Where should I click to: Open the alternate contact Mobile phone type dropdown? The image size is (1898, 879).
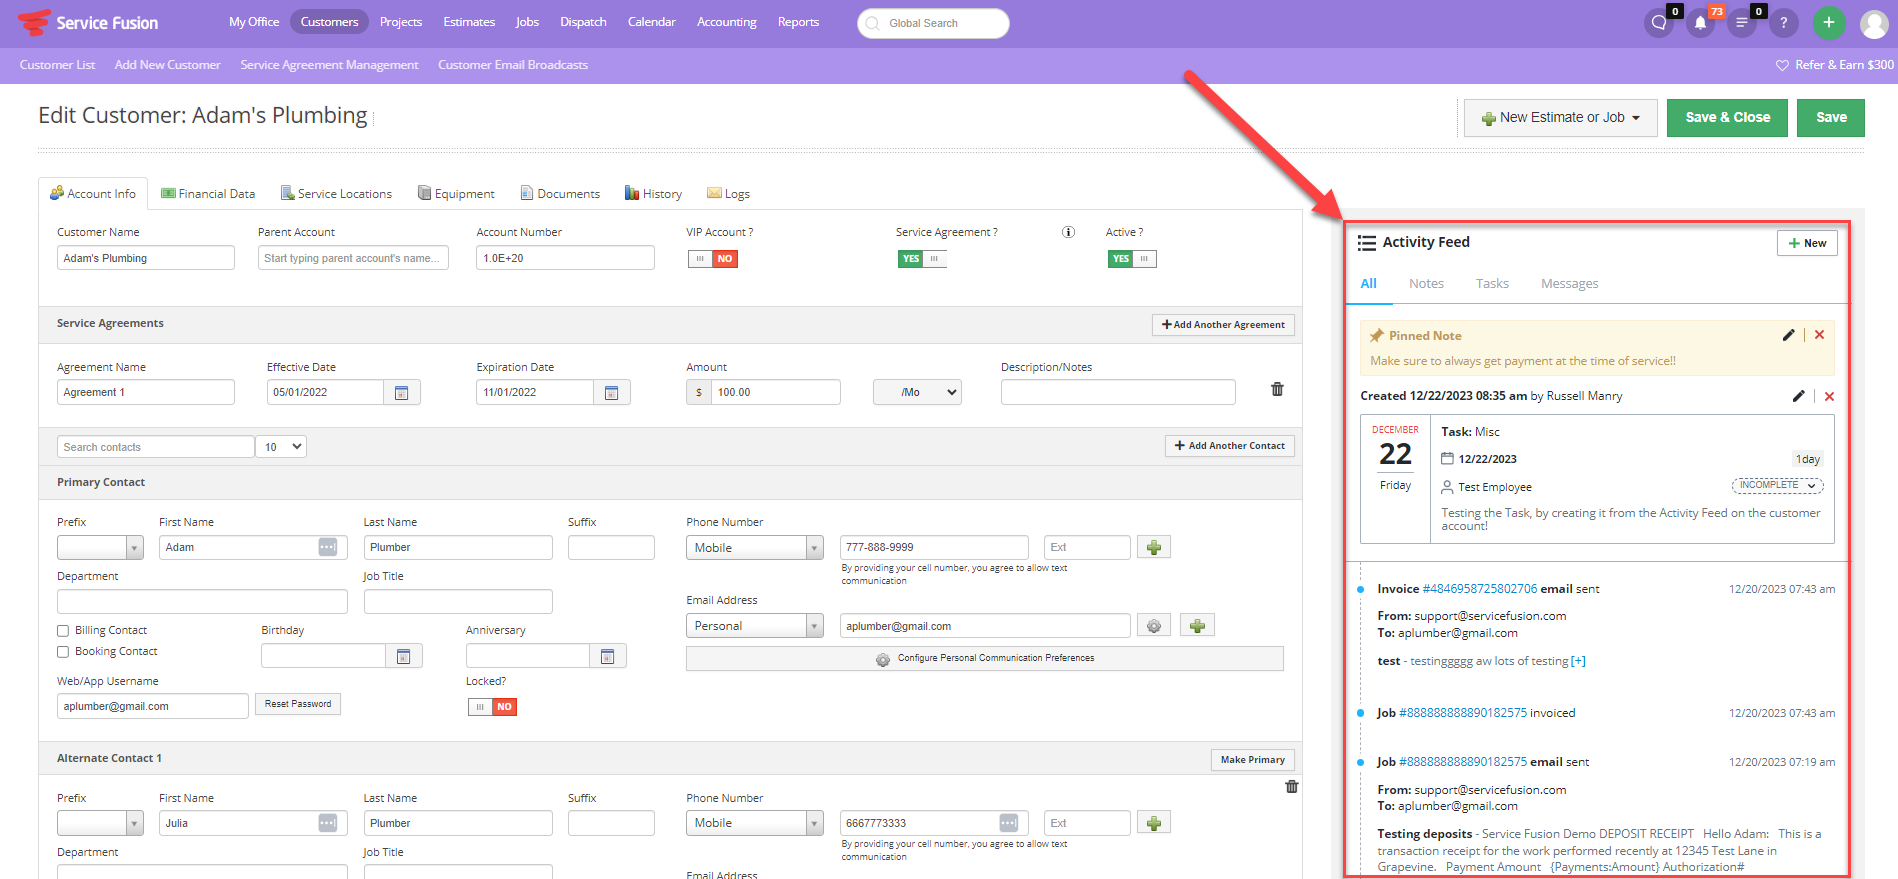(755, 823)
